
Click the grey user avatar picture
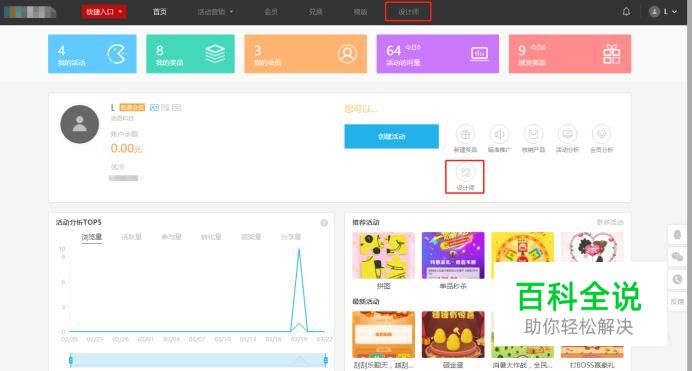(x=79, y=124)
